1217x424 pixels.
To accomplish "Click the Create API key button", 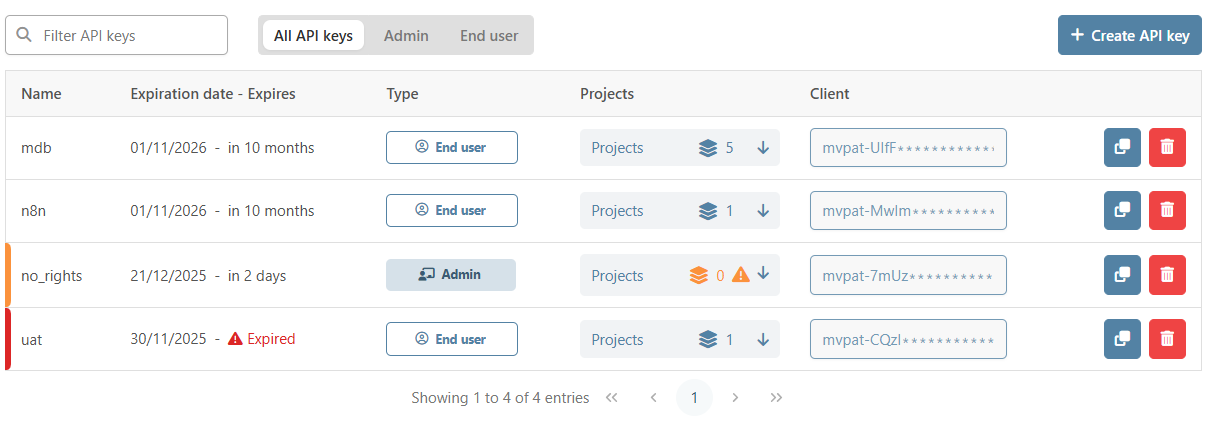I will tap(1129, 35).
